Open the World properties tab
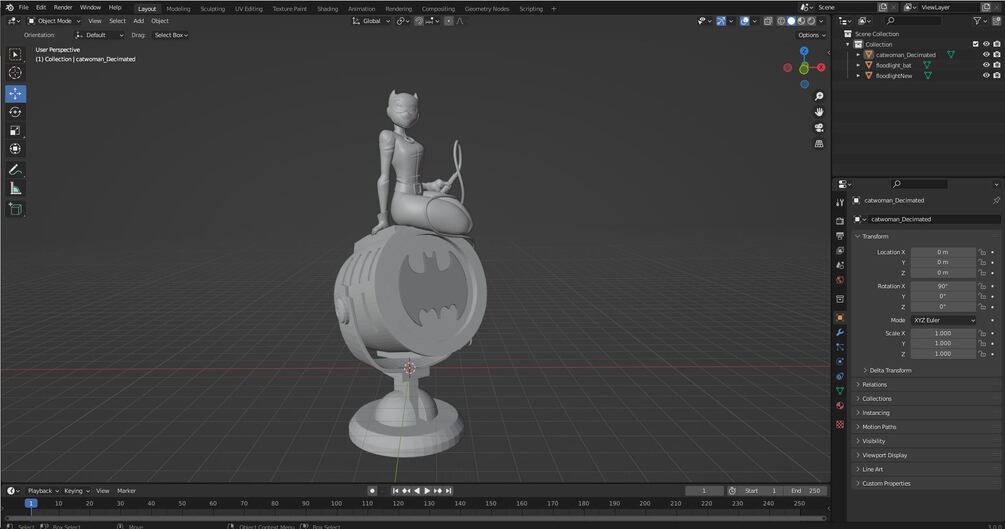 [x=840, y=280]
